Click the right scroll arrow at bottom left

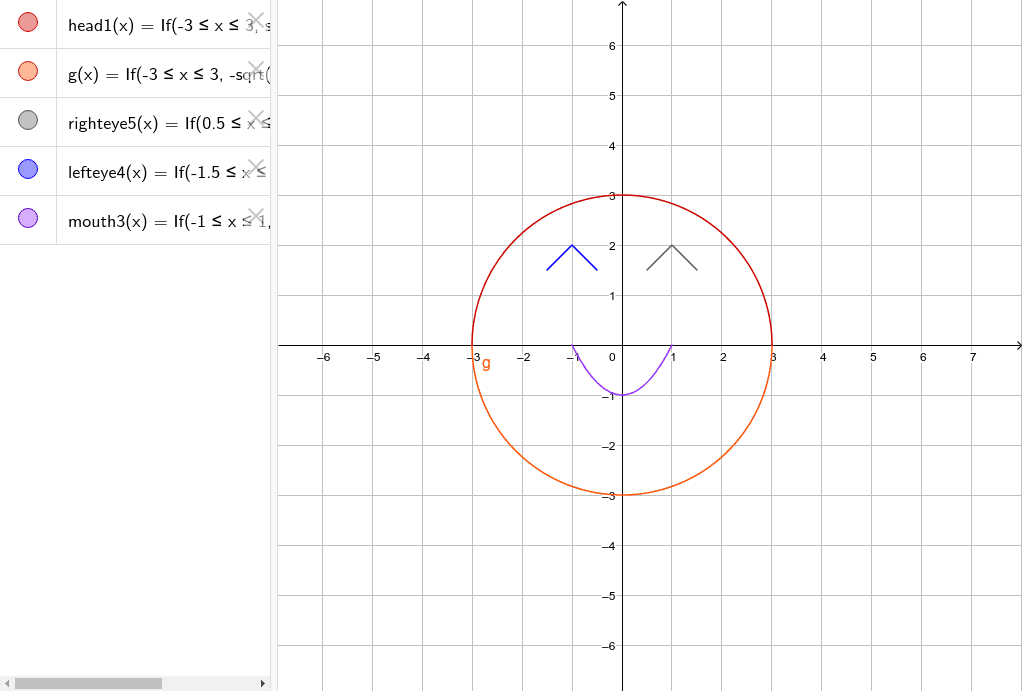[263, 683]
